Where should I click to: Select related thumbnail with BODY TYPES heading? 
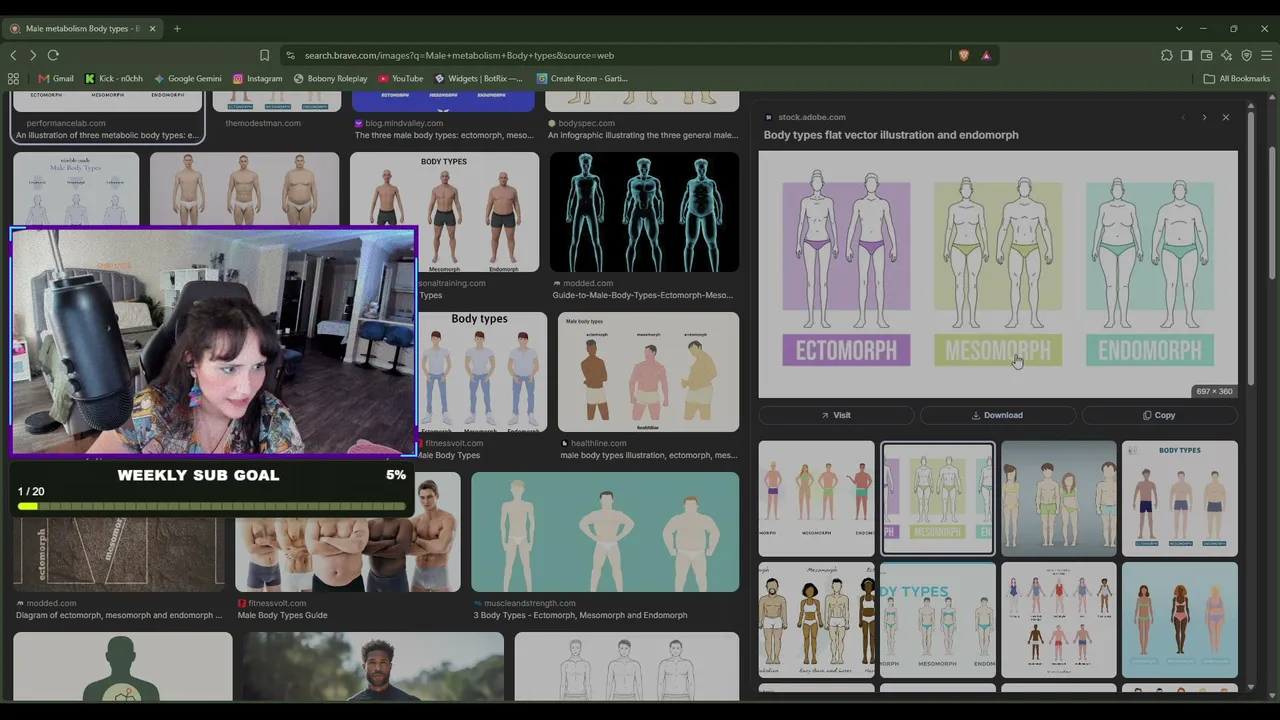click(x=1179, y=498)
